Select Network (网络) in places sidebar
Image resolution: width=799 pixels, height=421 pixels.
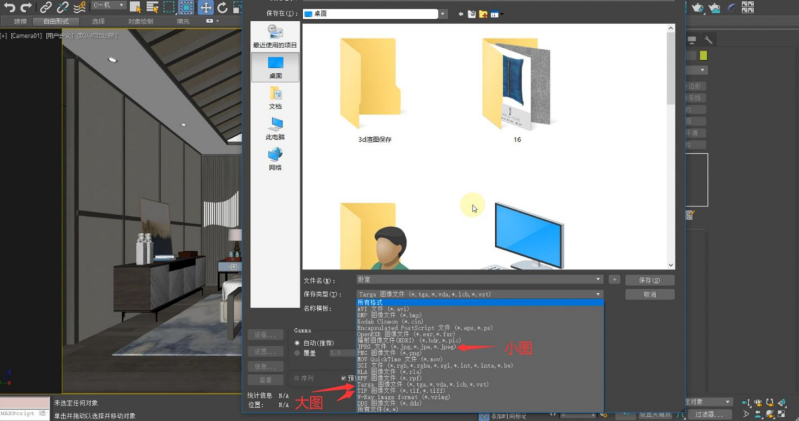pyautogui.click(x=275, y=159)
